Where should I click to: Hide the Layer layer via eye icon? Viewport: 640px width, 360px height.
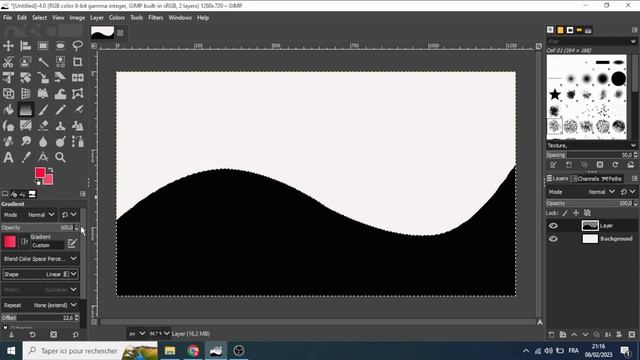[x=553, y=226]
